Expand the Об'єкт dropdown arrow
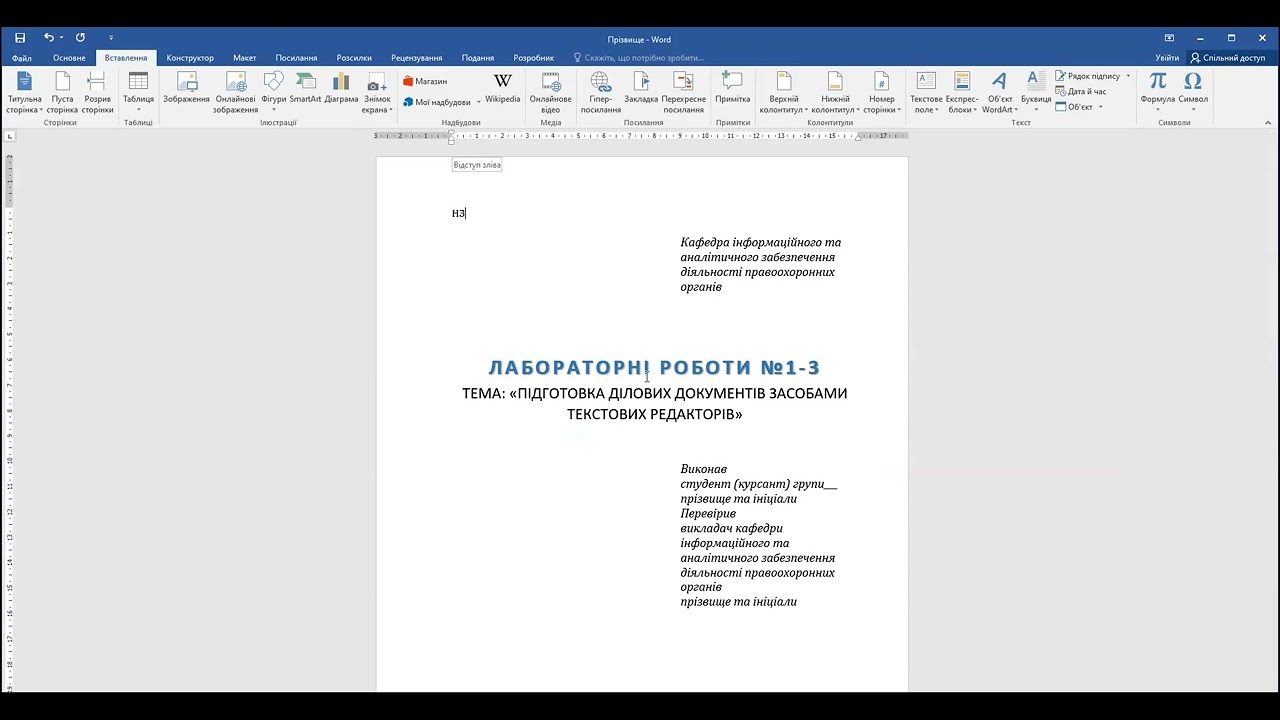This screenshot has width=1280, height=720. point(1101,107)
